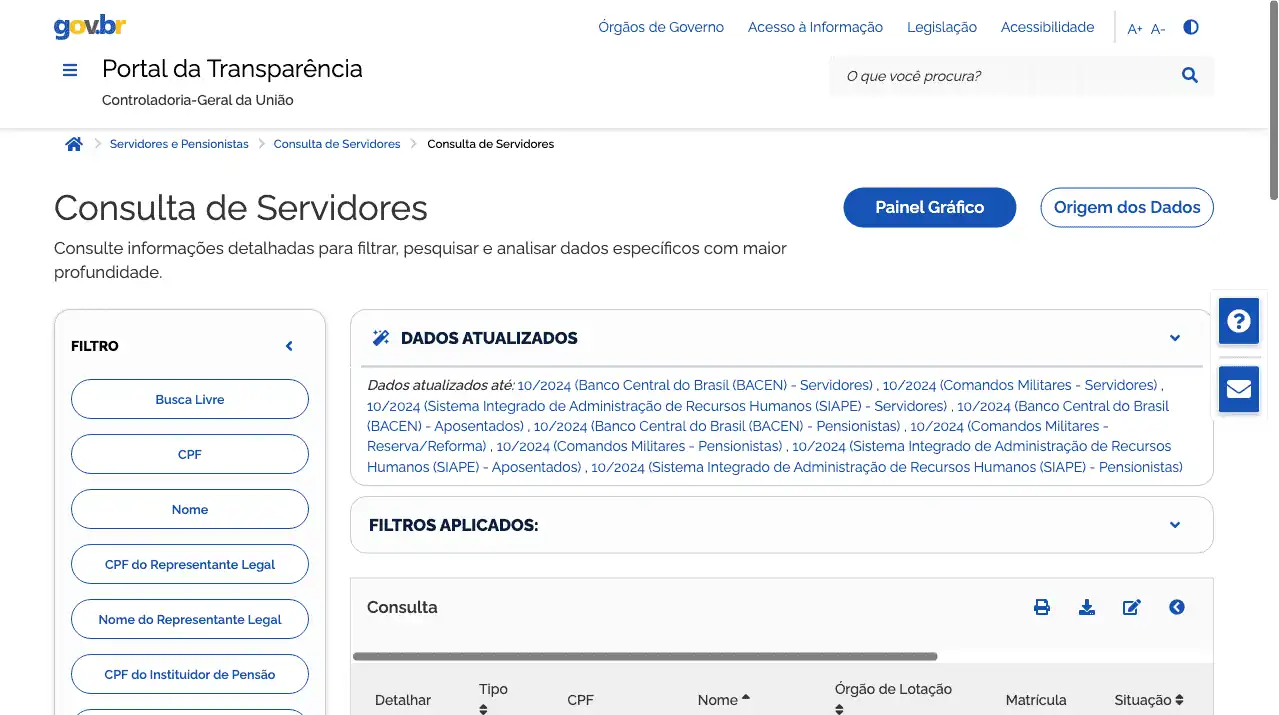The image size is (1279, 715).
Task: Open the envelope contact icon
Action: [1239, 389]
